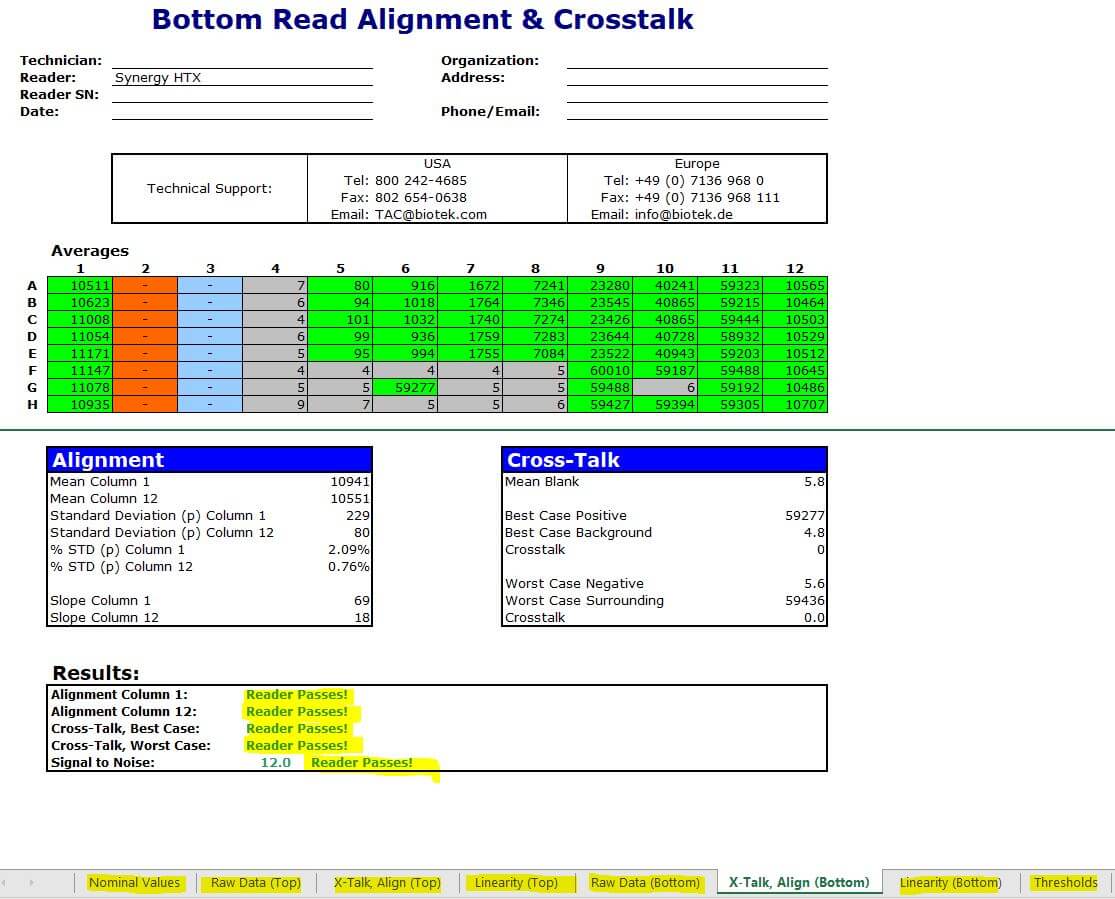
Task: Select the Reader field containing Synergy HTX
Action: tap(242, 78)
